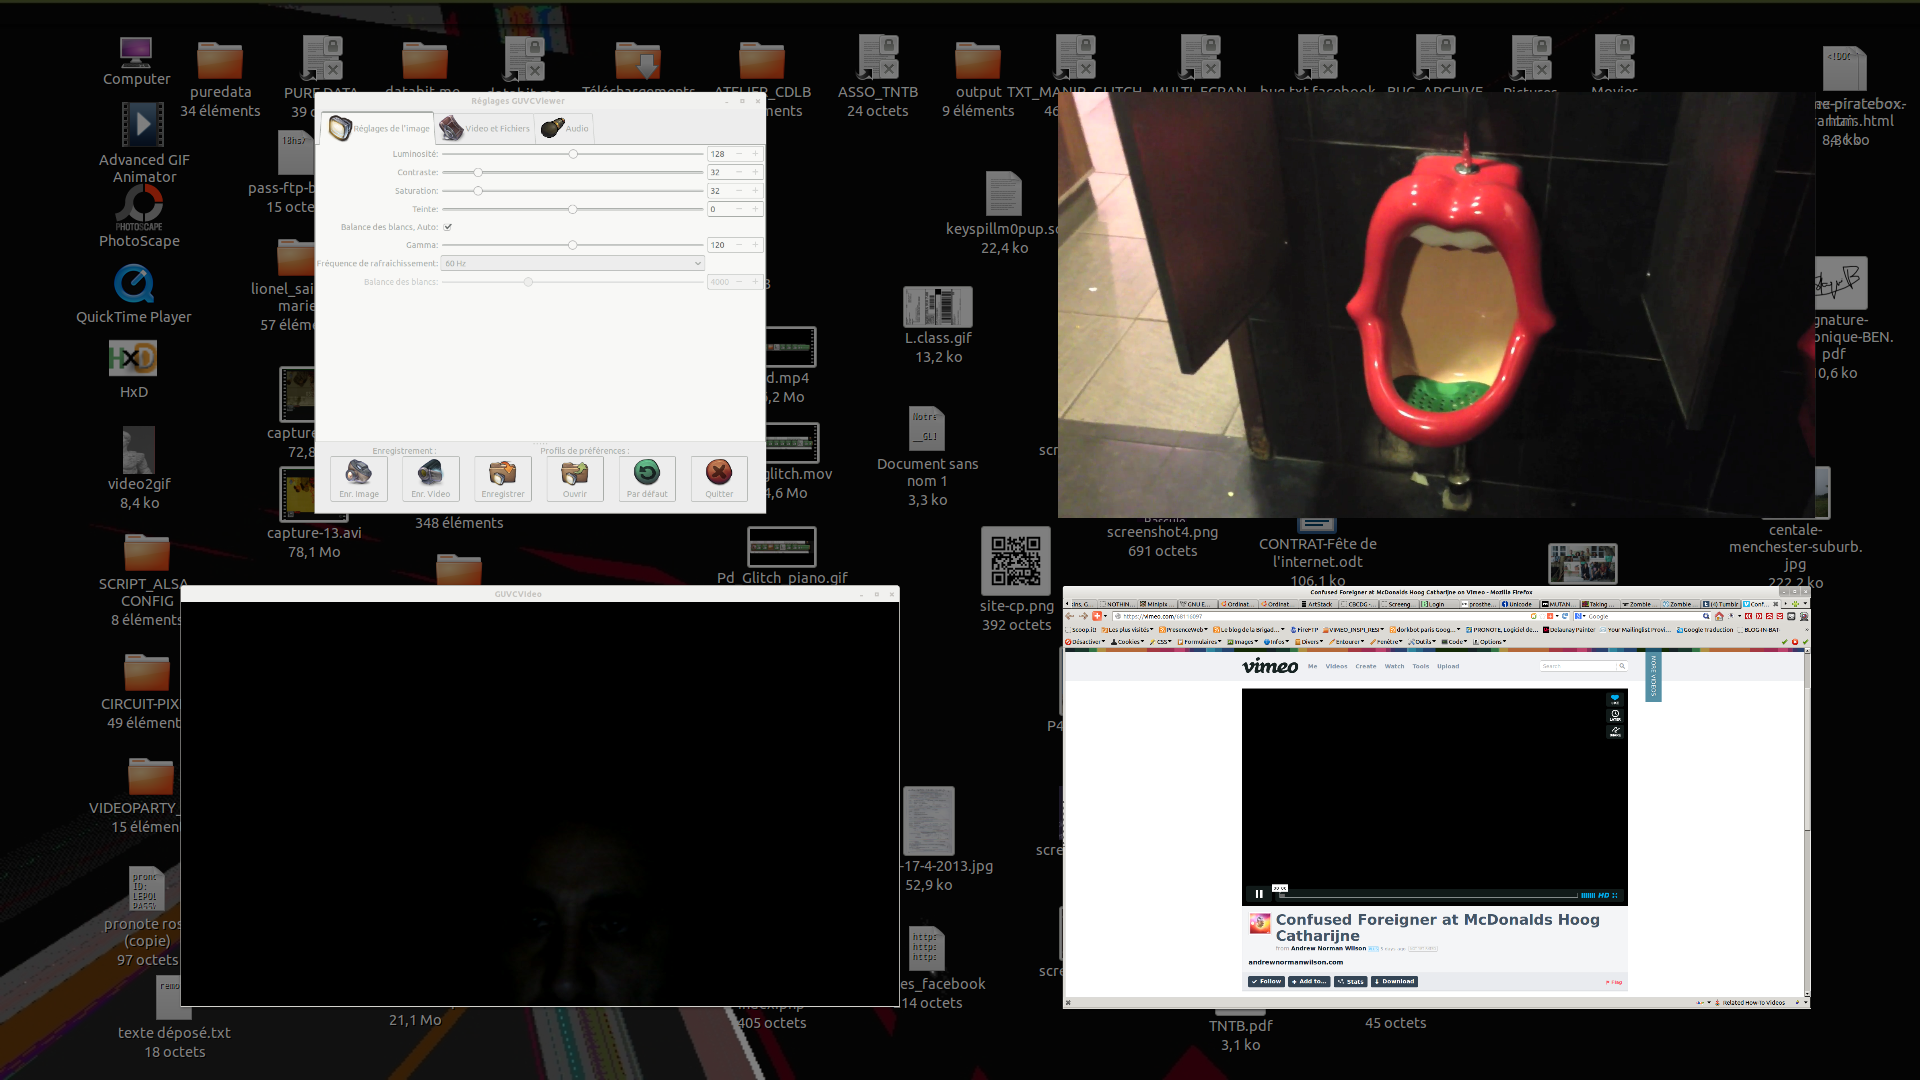The image size is (1920, 1080).
Task: Toggle HD quality in Vimeo player
Action: [x=1603, y=895]
